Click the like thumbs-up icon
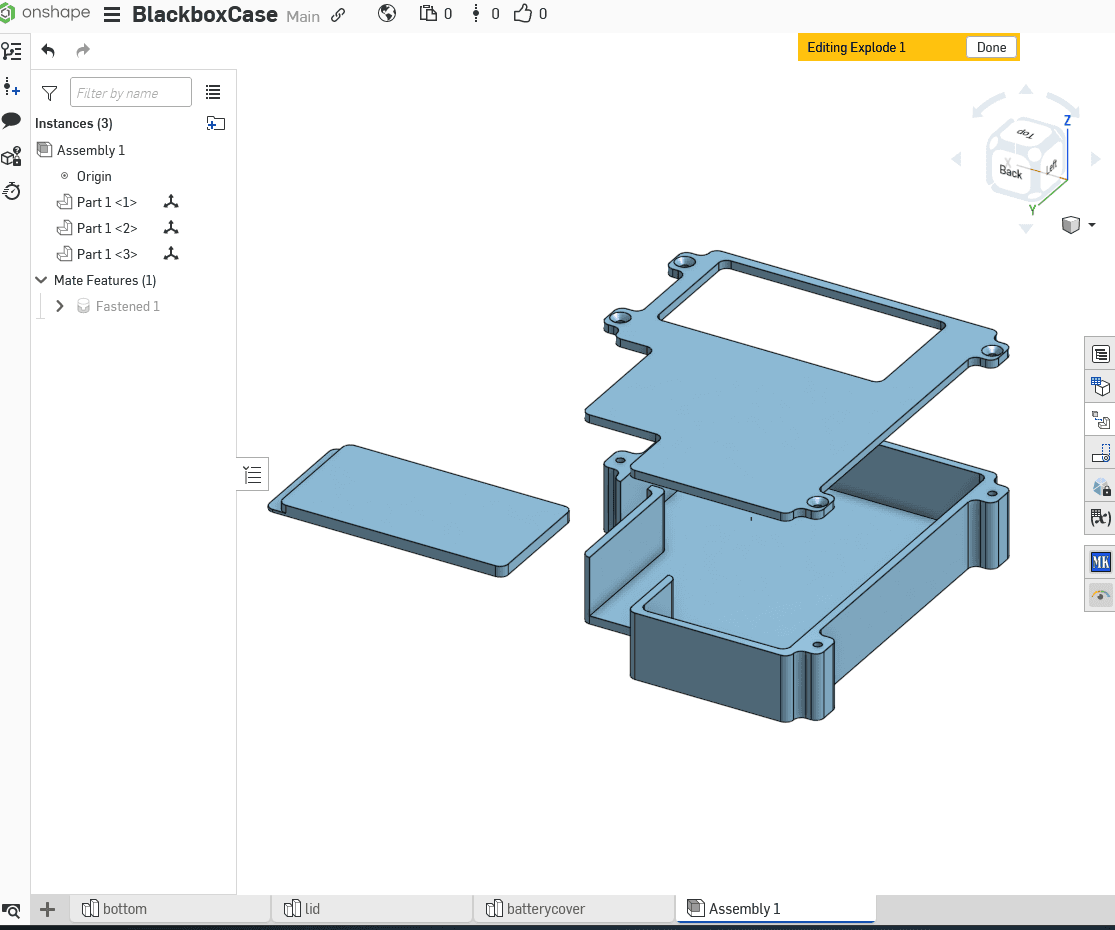 [523, 14]
